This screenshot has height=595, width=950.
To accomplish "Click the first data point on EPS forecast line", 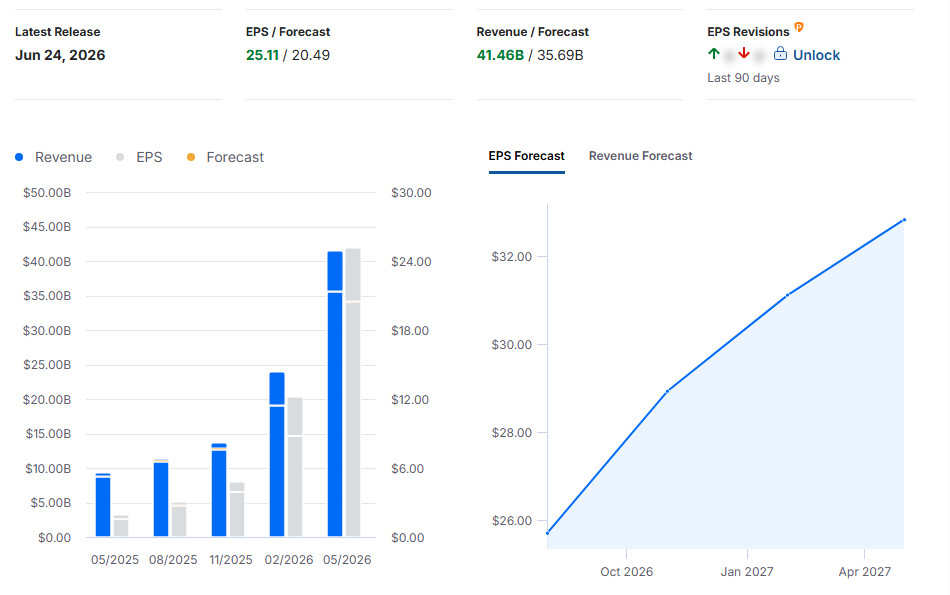I will (548, 533).
